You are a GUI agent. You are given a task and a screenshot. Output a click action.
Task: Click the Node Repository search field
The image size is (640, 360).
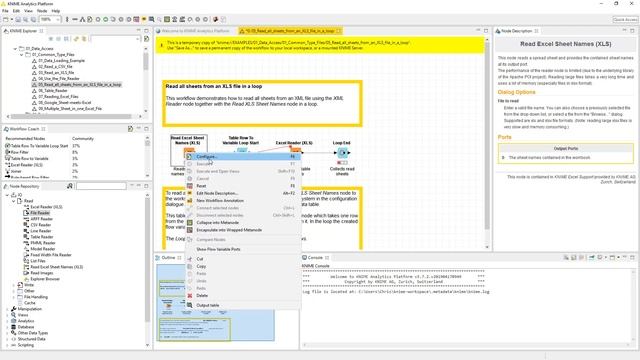tap(101, 186)
